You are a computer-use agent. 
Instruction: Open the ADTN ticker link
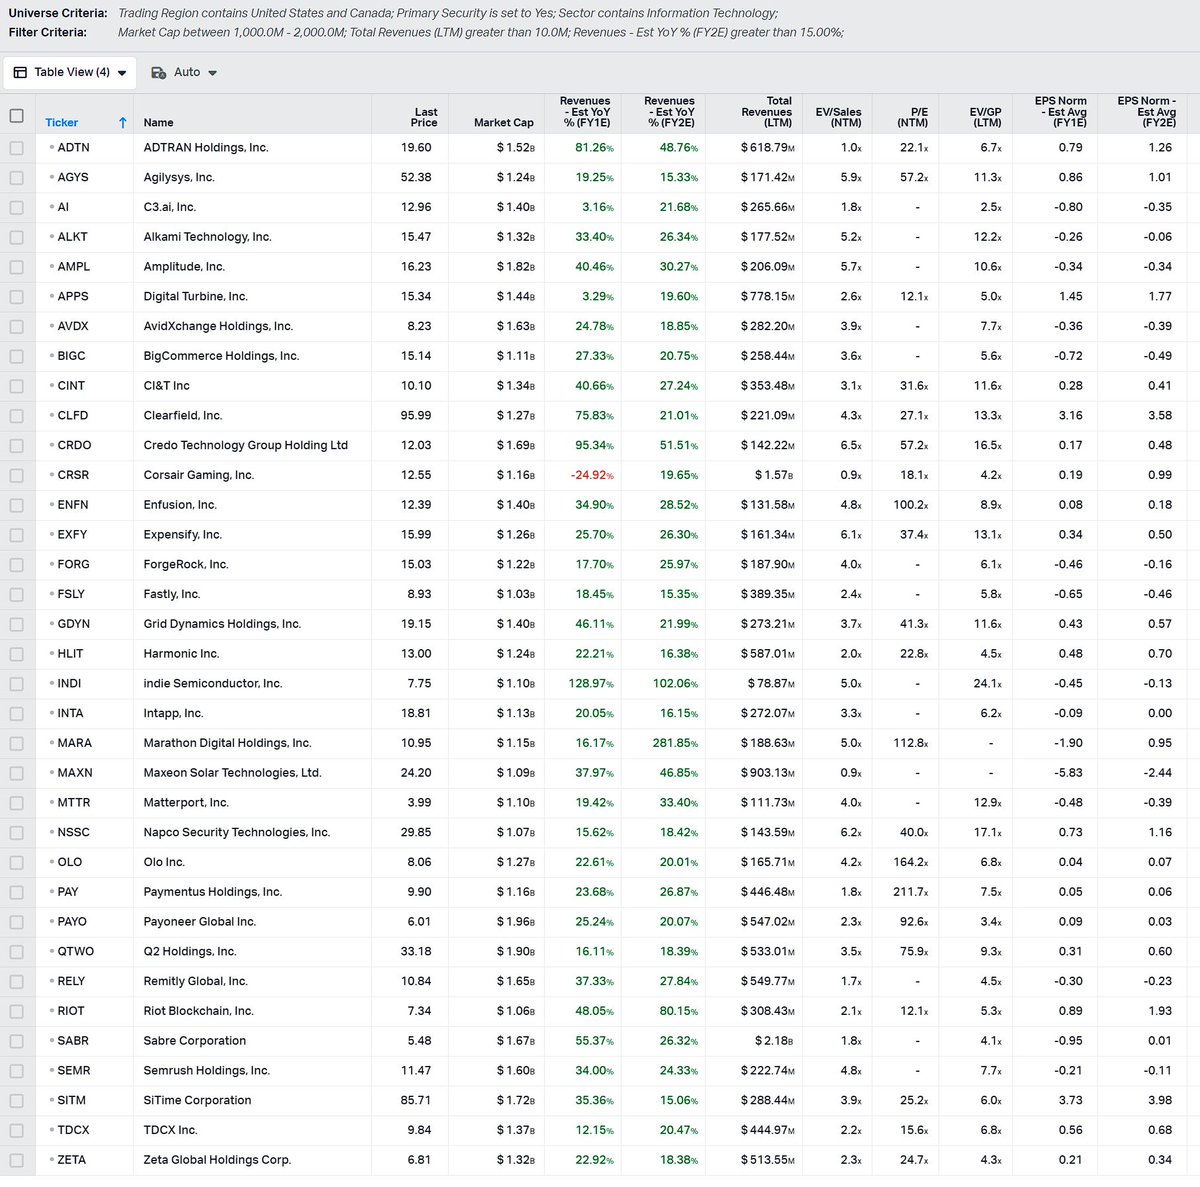click(x=73, y=148)
